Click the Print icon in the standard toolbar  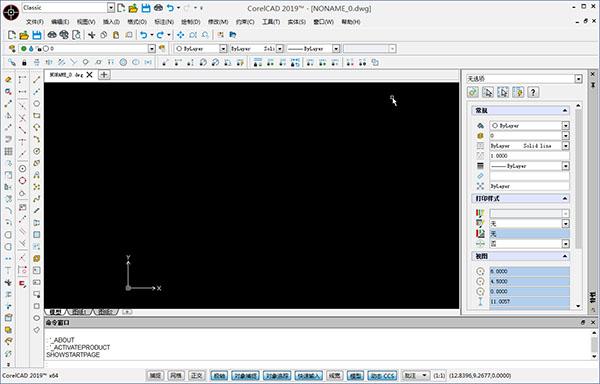(52, 35)
